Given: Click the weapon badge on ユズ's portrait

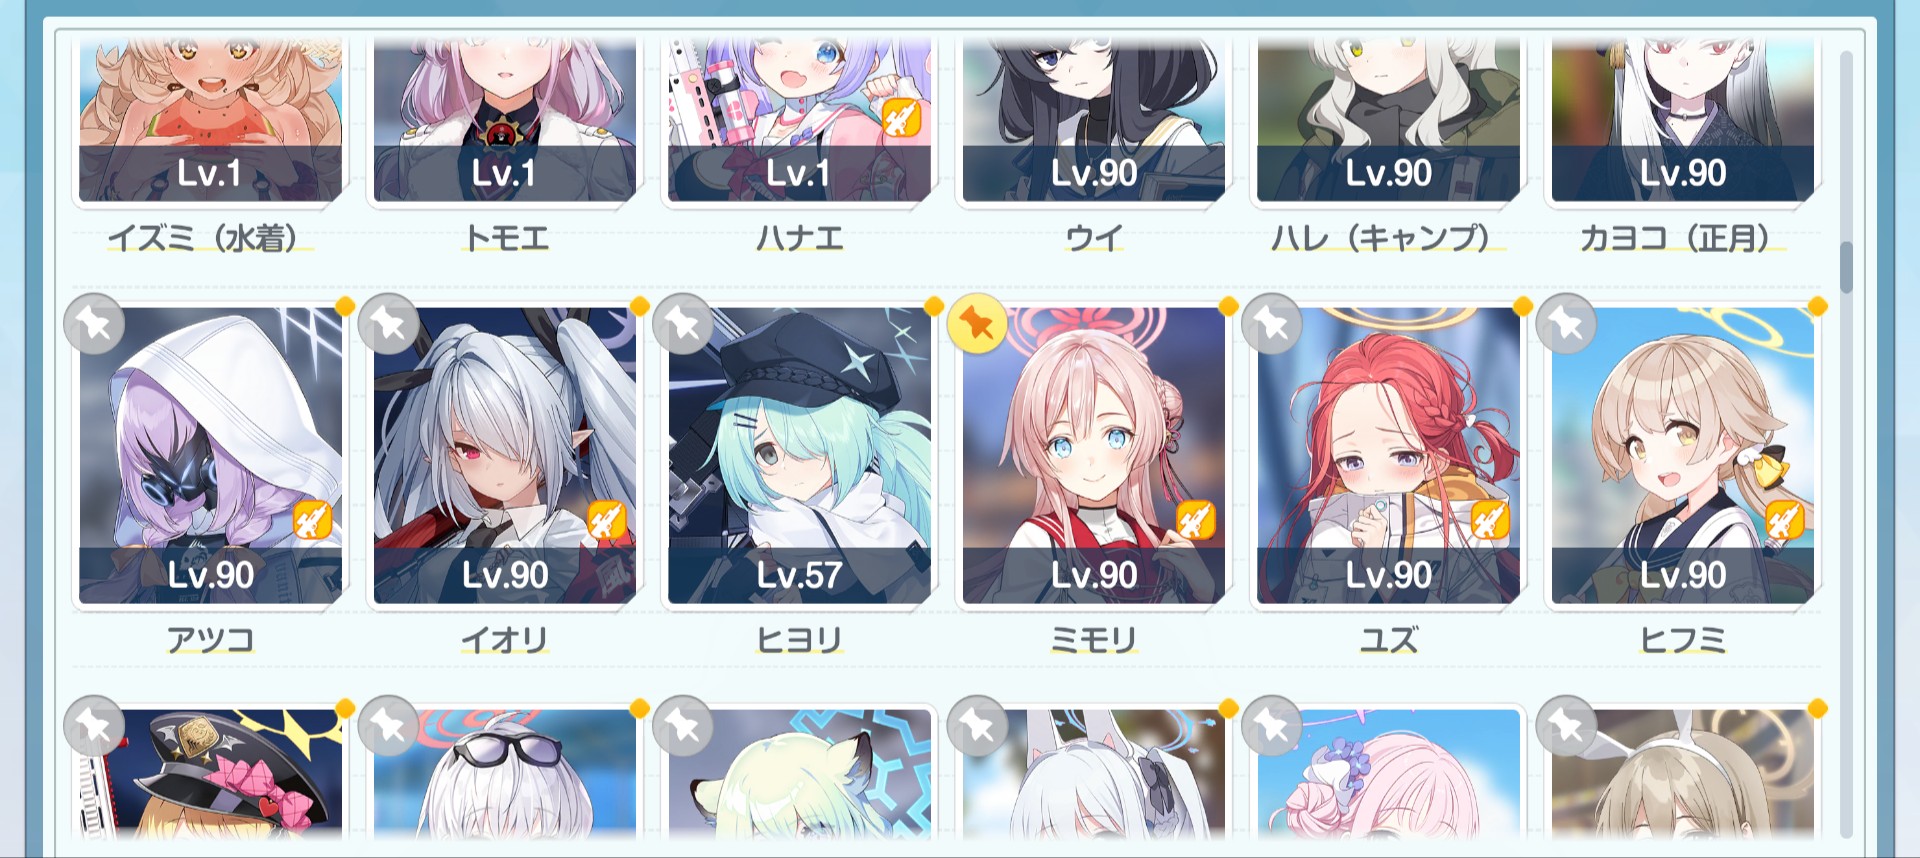Looking at the screenshot, I should click(x=1490, y=520).
